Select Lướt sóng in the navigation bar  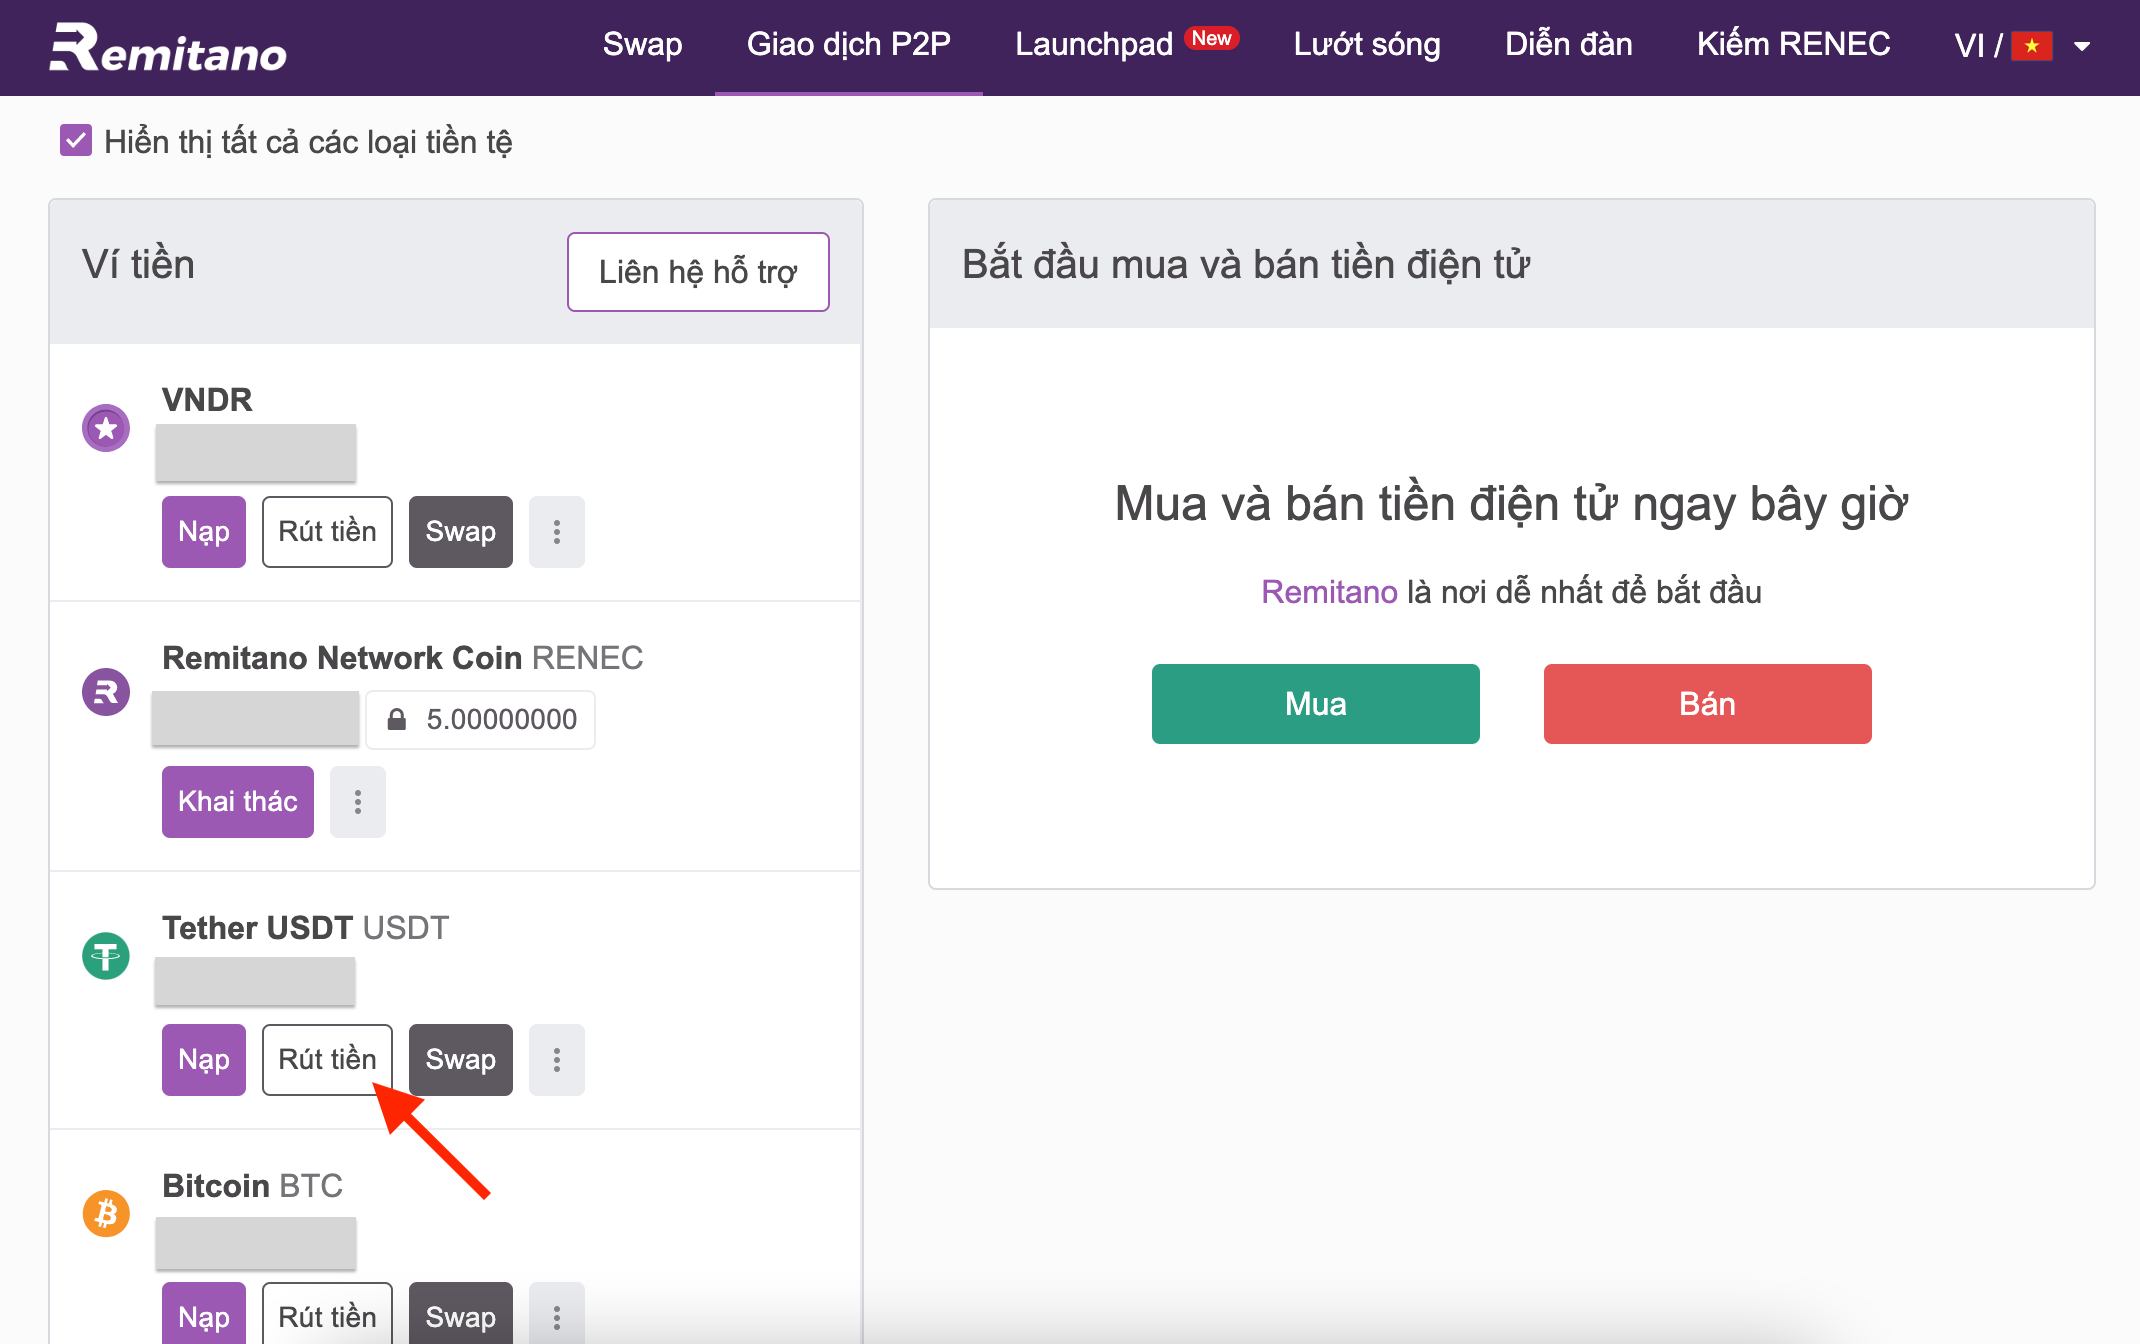1367,45
